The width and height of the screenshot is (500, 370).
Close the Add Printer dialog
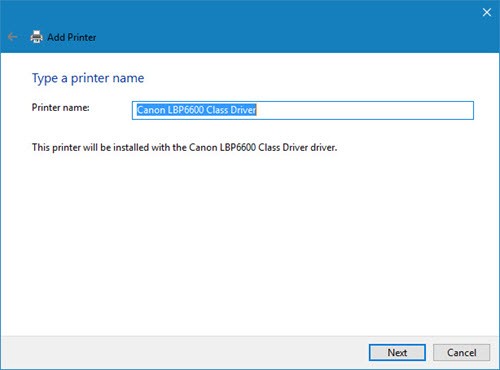coord(487,13)
